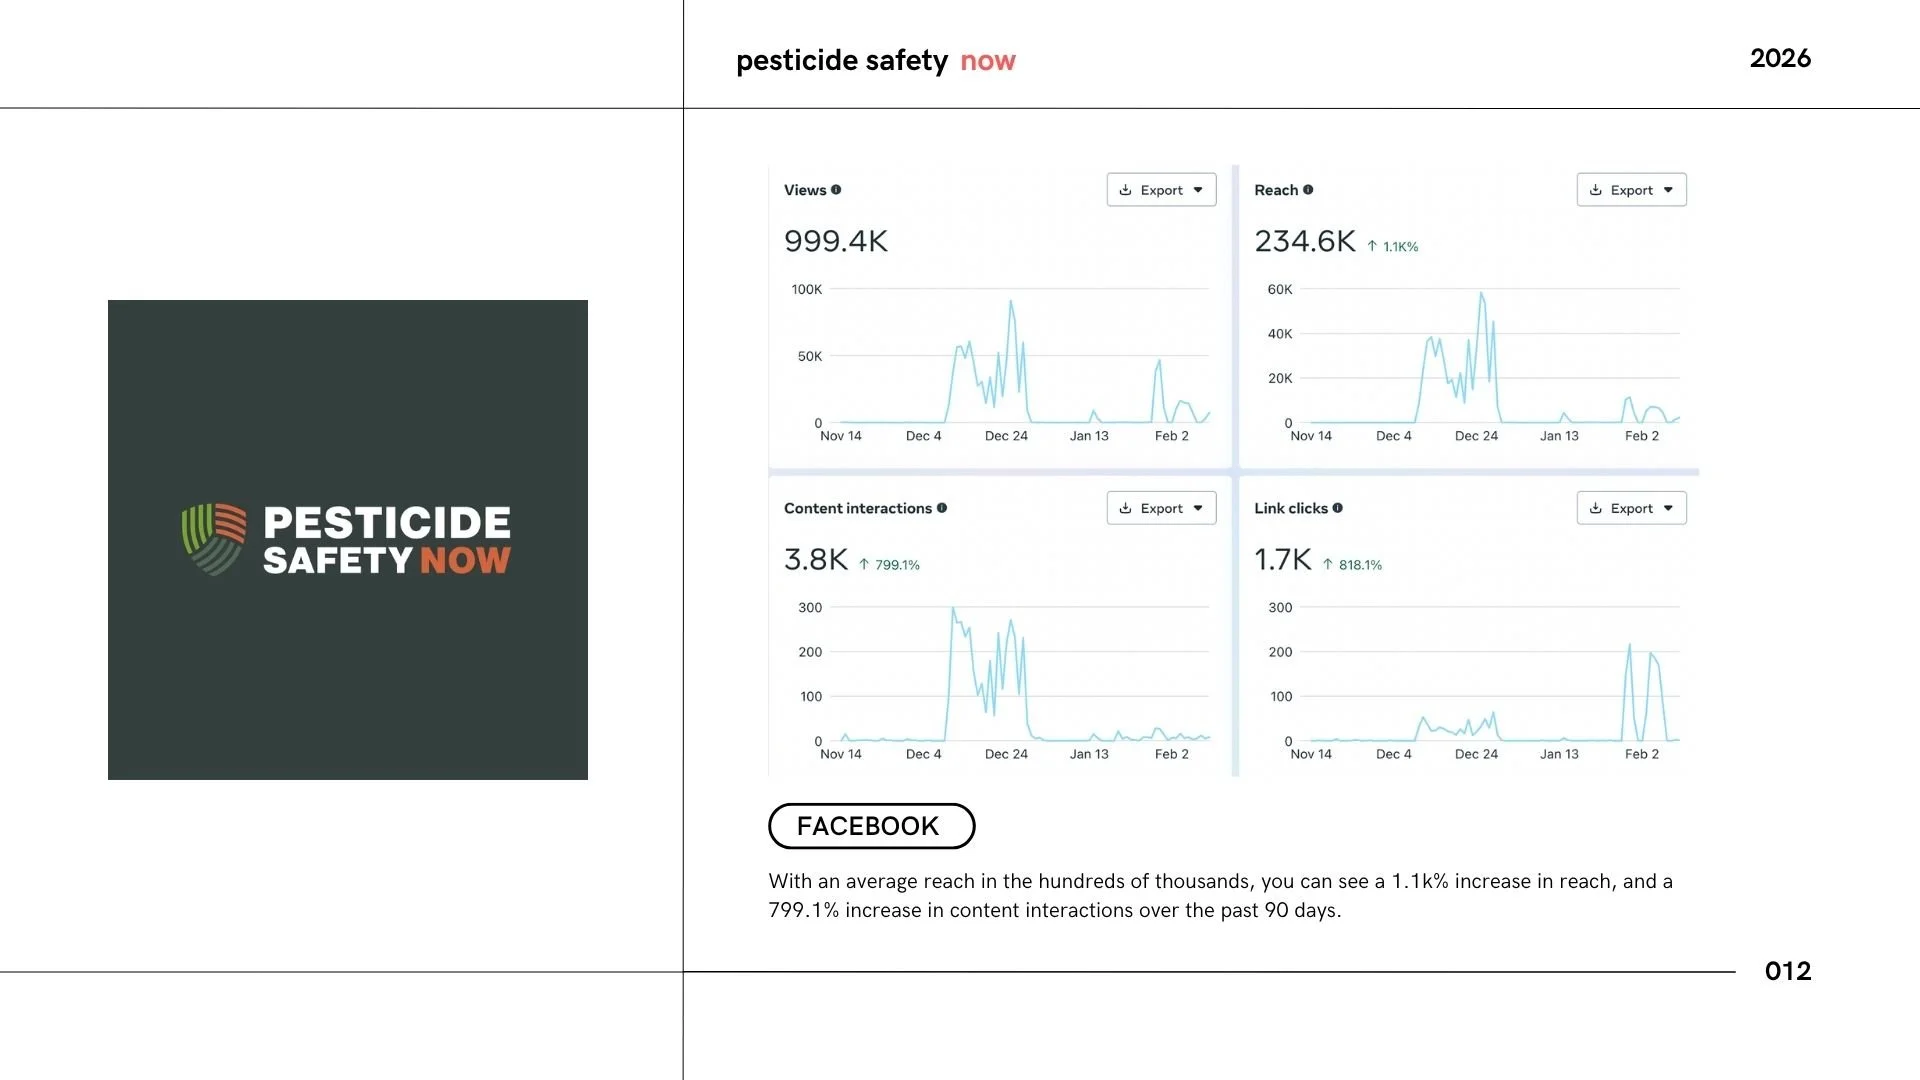Expand the Views Export dropdown arrow
Image resolution: width=1920 pixels, height=1080 pixels.
coord(1198,190)
